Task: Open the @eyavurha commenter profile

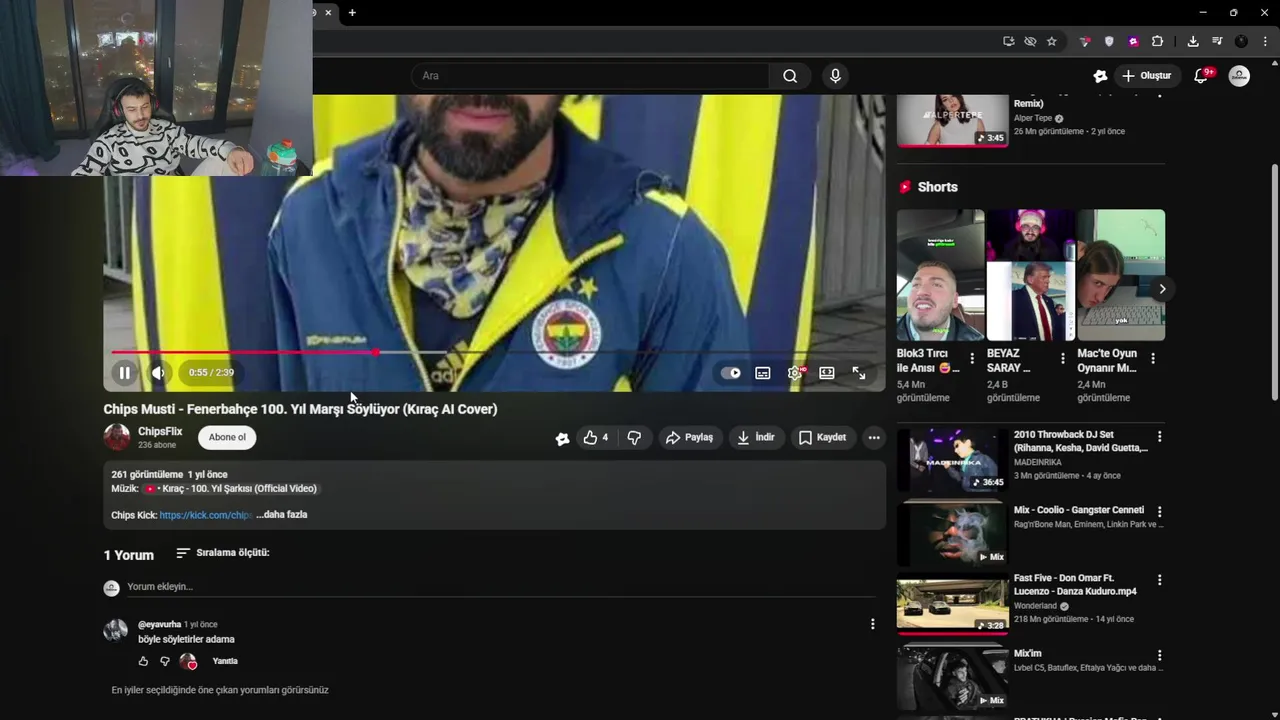Action: point(160,624)
